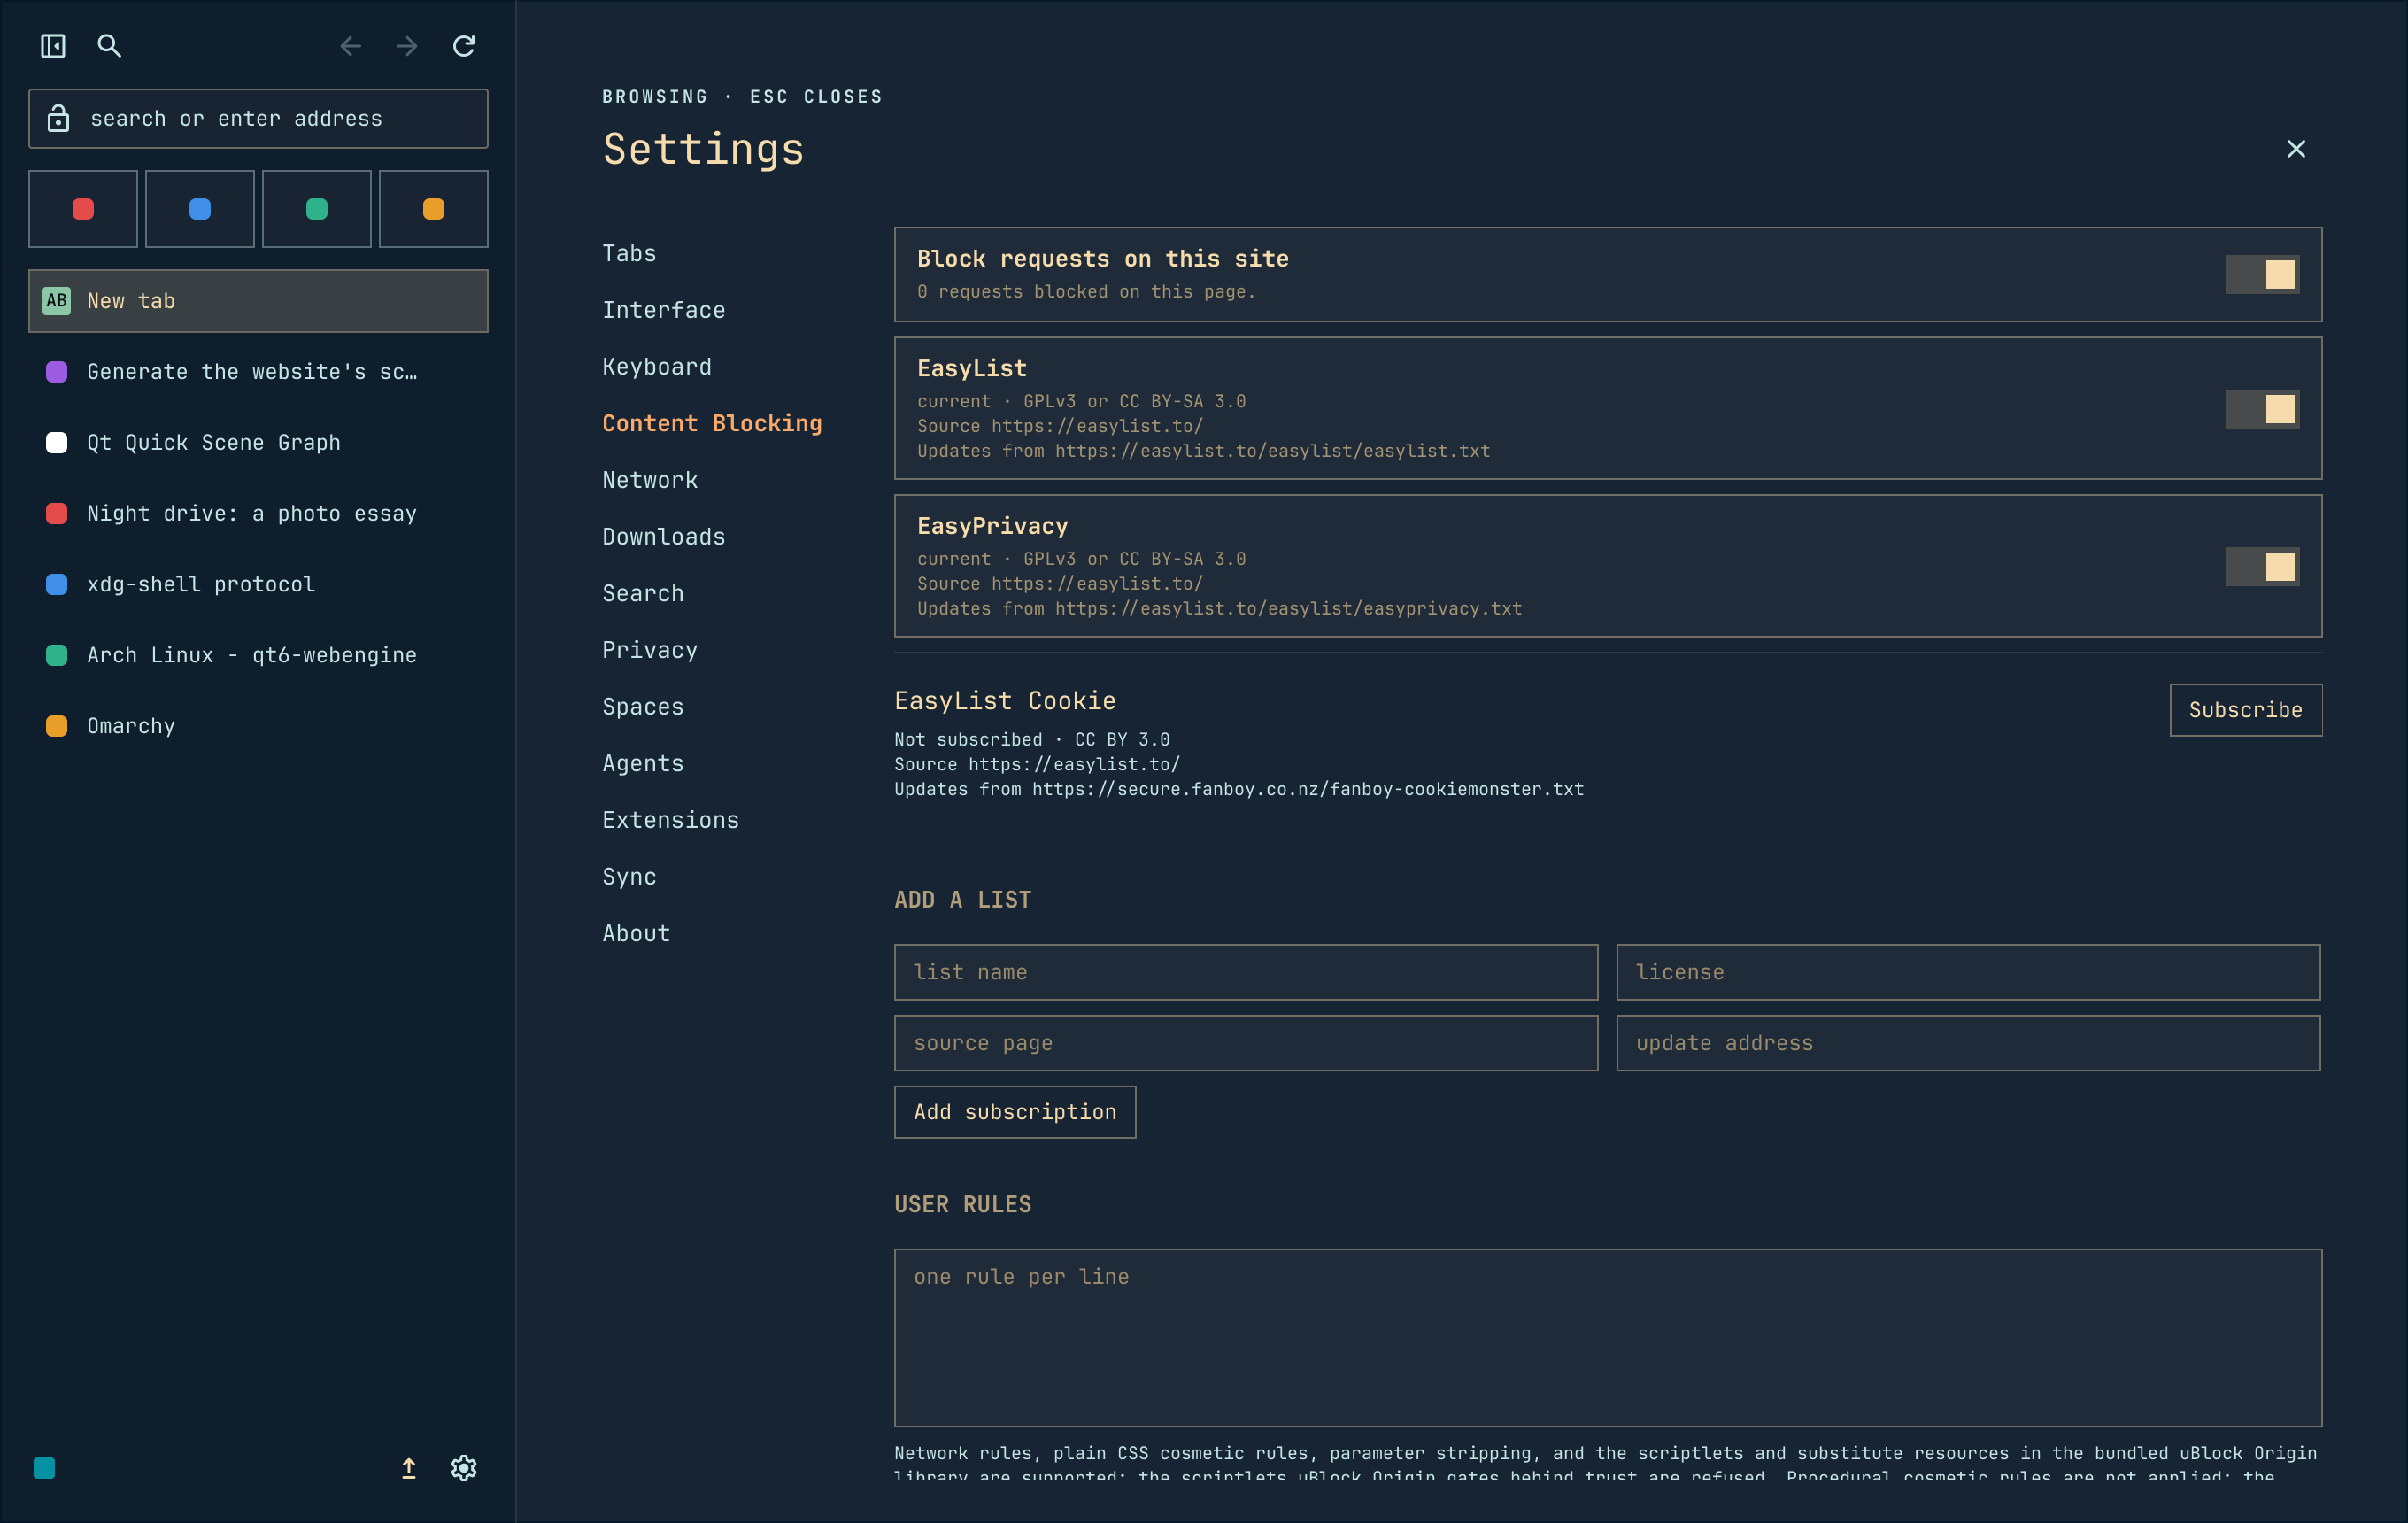Screen dimensions: 2408x1523
Task: Click the red favicon of Night drive tab
Action: (x=57, y=513)
